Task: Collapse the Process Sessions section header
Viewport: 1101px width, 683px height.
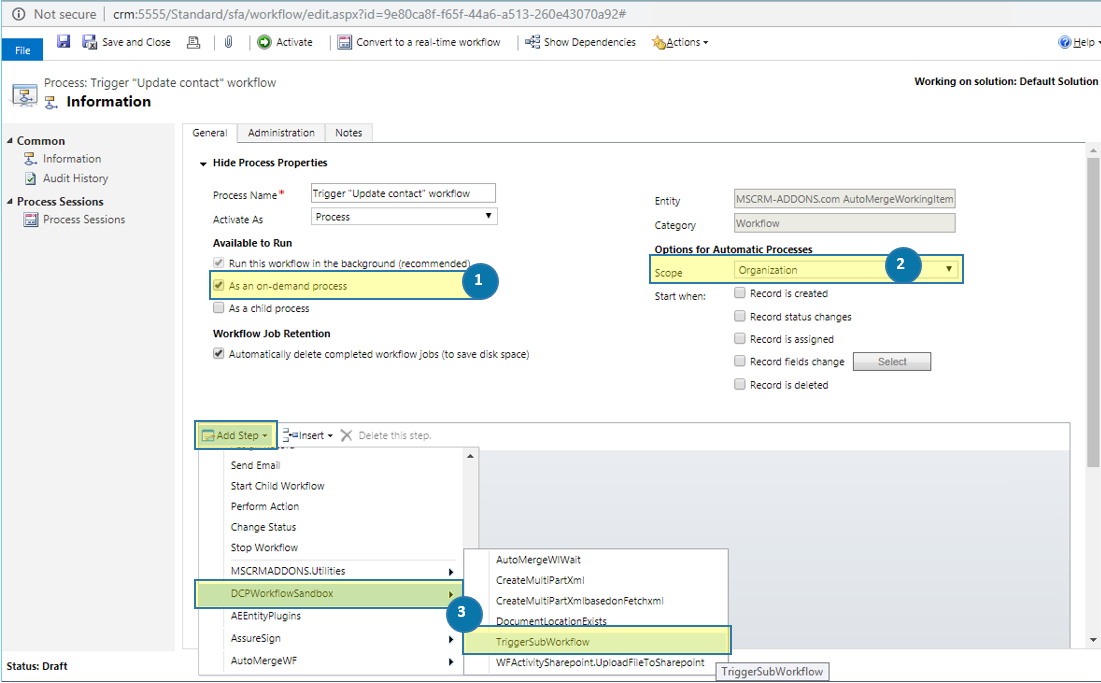Action: pyautogui.click(x=10, y=201)
